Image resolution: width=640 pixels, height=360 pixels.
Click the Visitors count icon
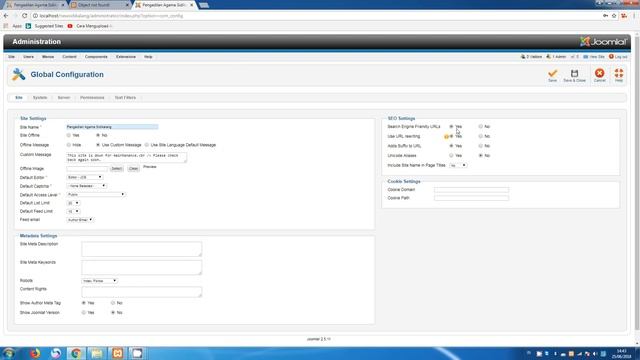click(523, 57)
